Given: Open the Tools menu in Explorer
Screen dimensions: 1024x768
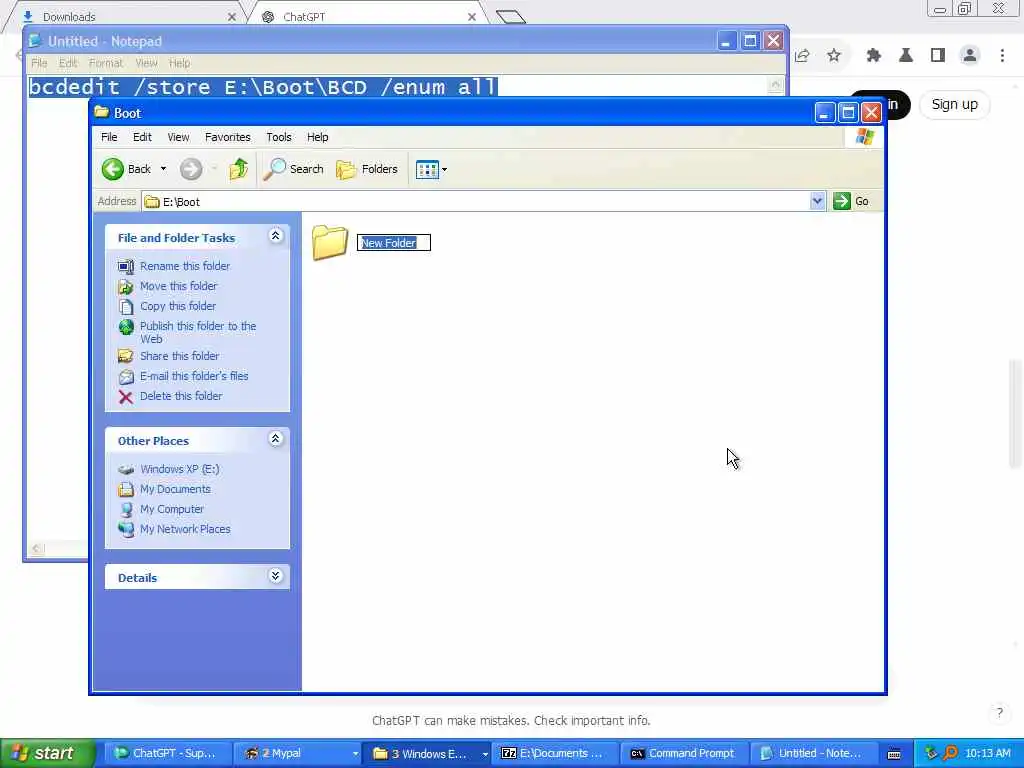Looking at the screenshot, I should coord(279,137).
